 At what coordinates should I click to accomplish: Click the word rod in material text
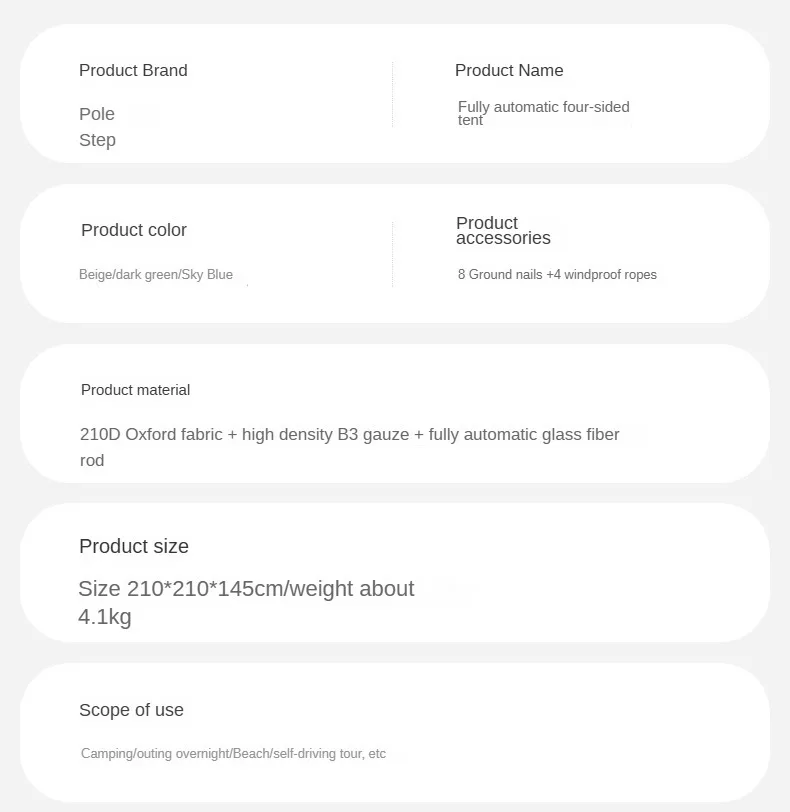coord(92,460)
